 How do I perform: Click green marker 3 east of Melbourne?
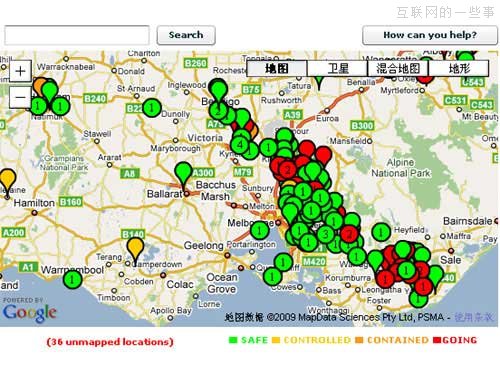pyautogui.click(x=326, y=234)
